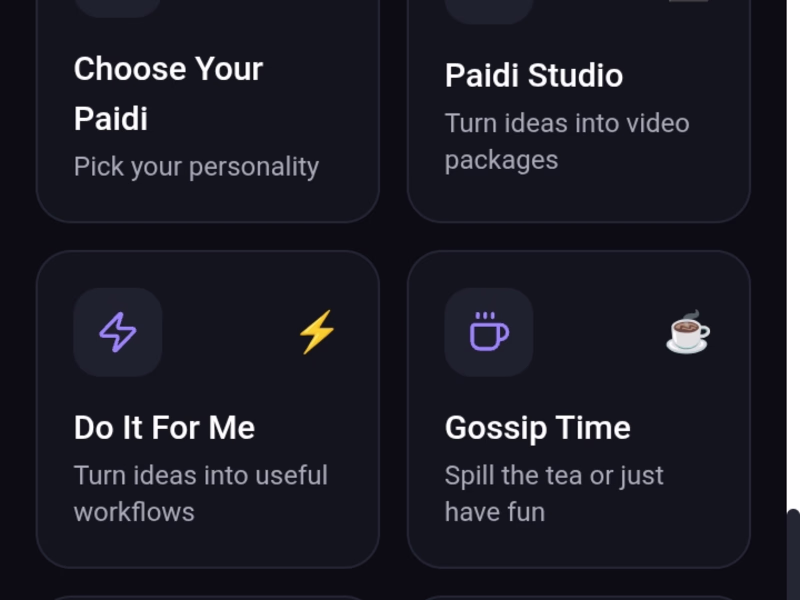Select the Choose Your Paidi heading
Screen dimensions: 800x600
click(168, 93)
